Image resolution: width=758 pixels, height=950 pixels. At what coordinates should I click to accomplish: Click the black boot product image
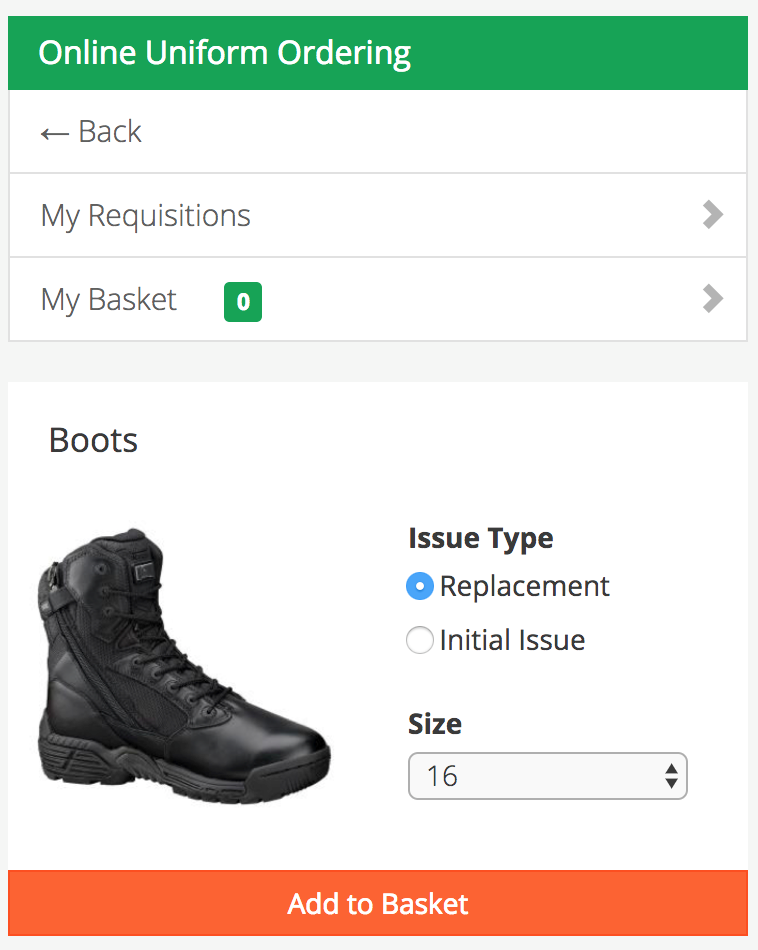pos(184,666)
